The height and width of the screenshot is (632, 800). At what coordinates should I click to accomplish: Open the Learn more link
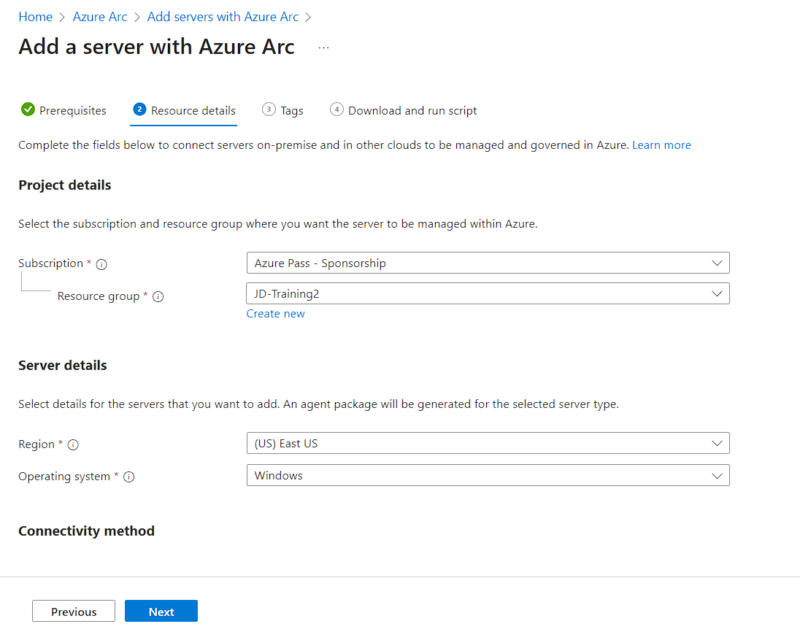[x=661, y=144]
